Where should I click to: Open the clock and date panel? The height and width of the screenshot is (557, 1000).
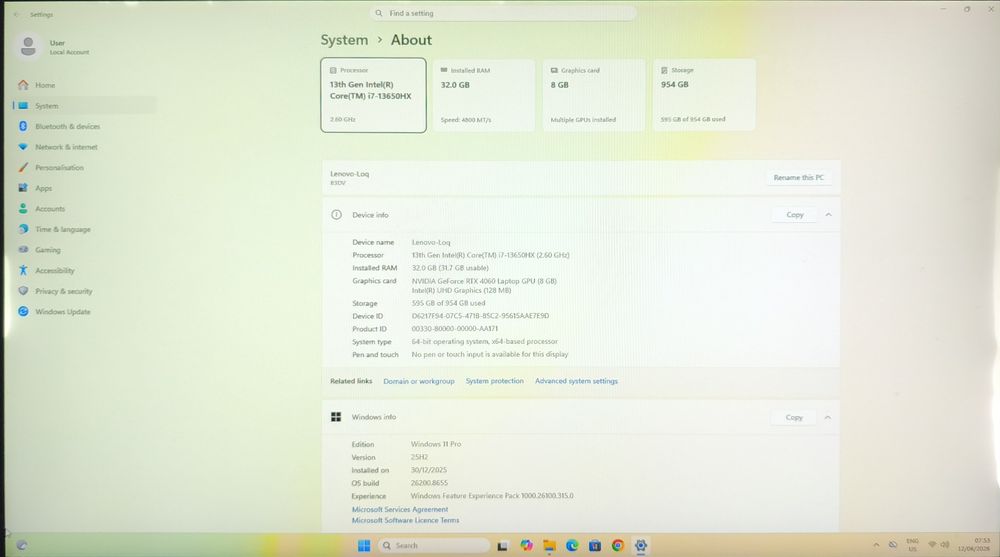(974, 545)
